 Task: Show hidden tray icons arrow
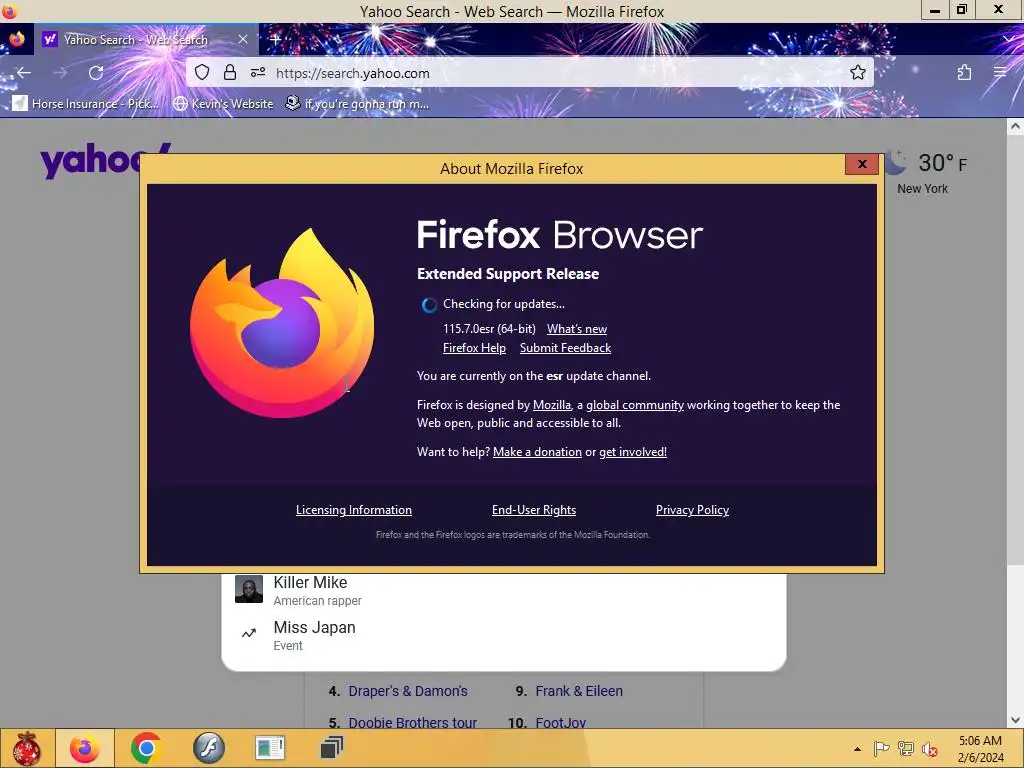(x=857, y=749)
